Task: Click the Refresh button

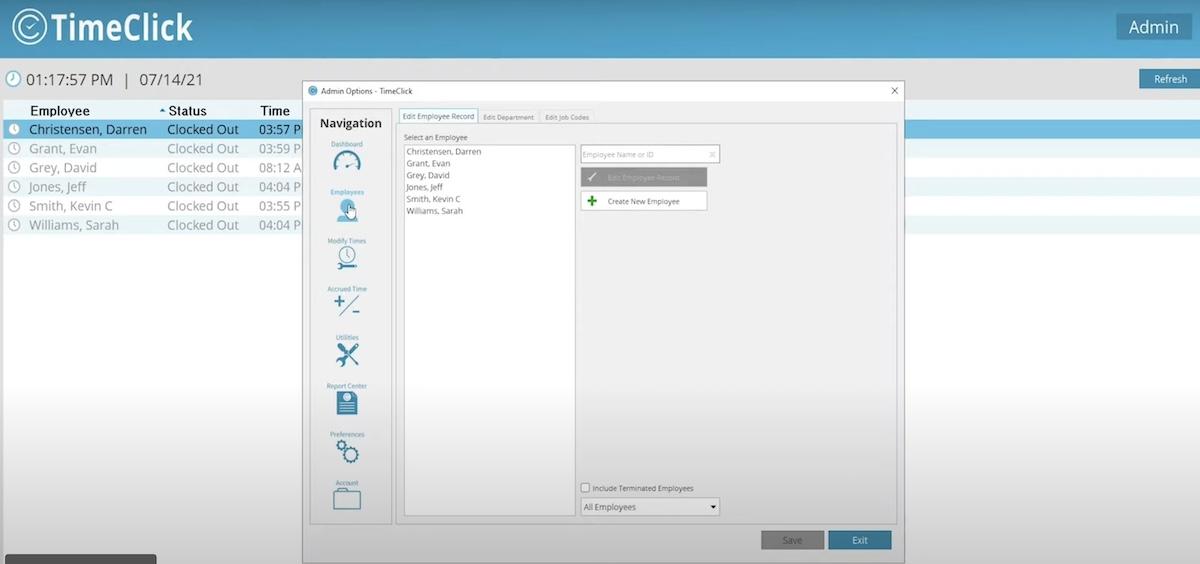Action: point(1169,79)
